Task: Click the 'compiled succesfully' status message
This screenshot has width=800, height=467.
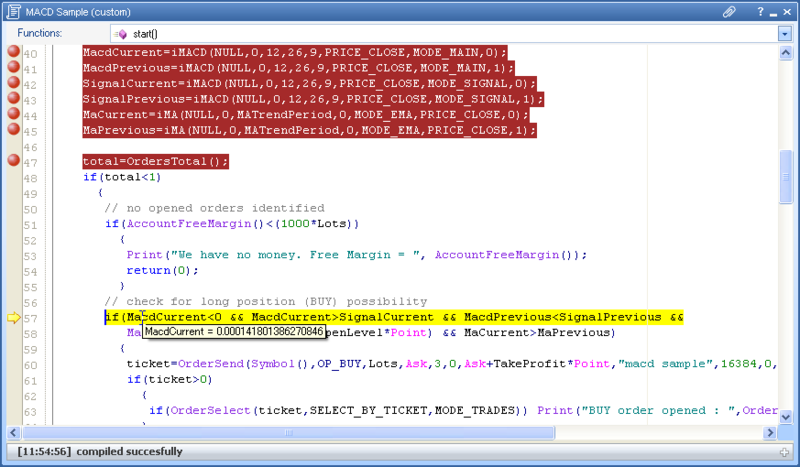Action: 129,452
